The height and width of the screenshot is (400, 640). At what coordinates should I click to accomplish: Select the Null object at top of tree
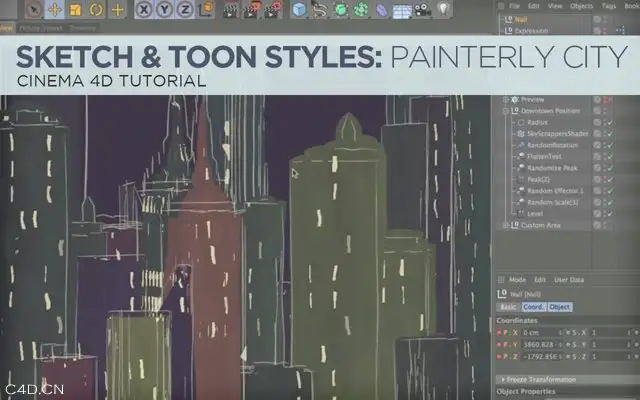(x=521, y=19)
